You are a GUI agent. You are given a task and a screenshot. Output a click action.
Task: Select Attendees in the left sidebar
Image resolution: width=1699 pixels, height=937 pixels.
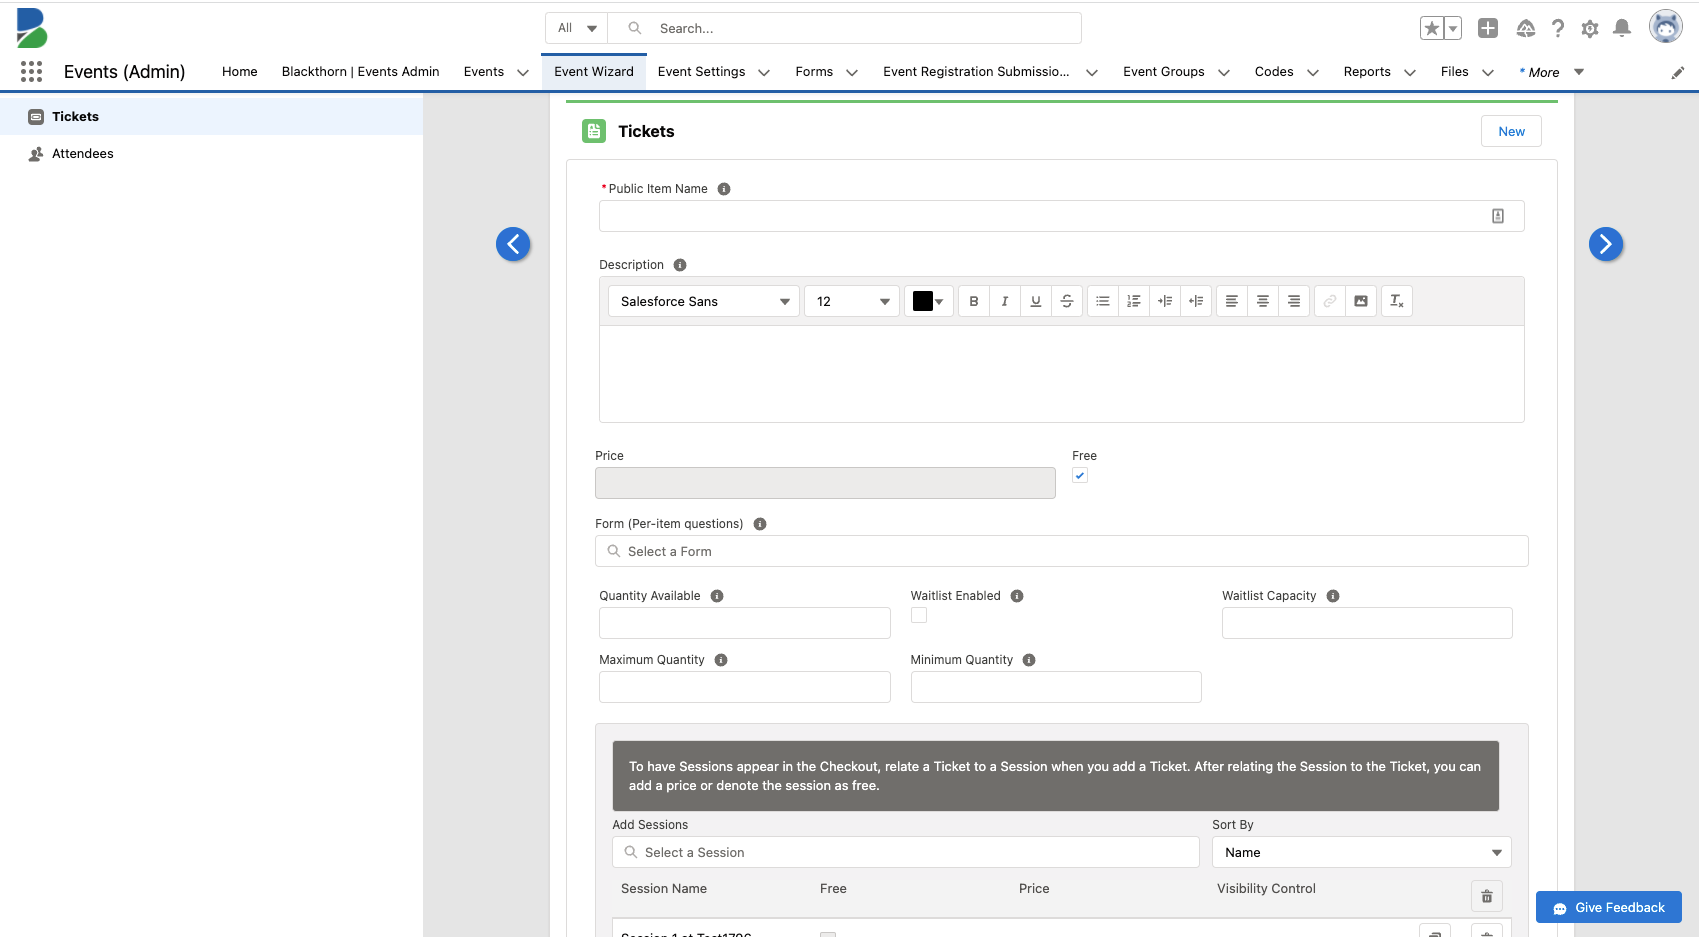click(82, 153)
